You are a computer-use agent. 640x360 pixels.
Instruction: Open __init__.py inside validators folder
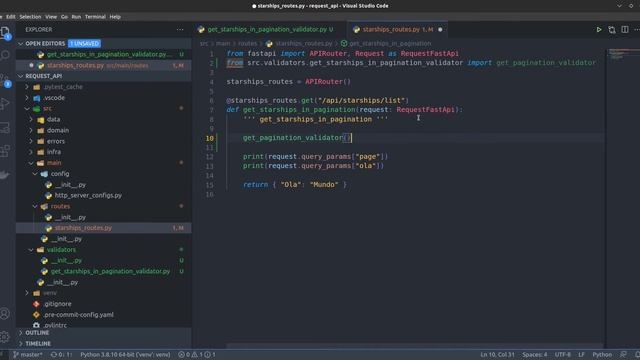(x=67, y=260)
